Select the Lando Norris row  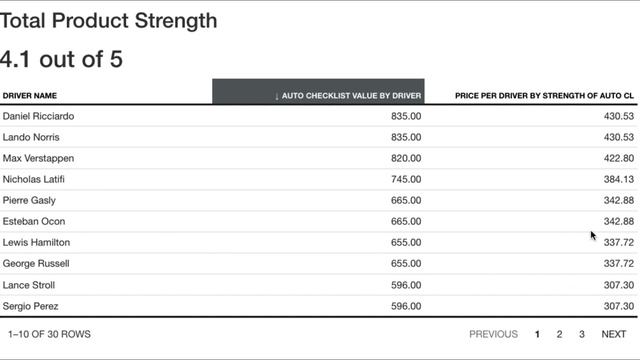pyautogui.click(x=318, y=137)
